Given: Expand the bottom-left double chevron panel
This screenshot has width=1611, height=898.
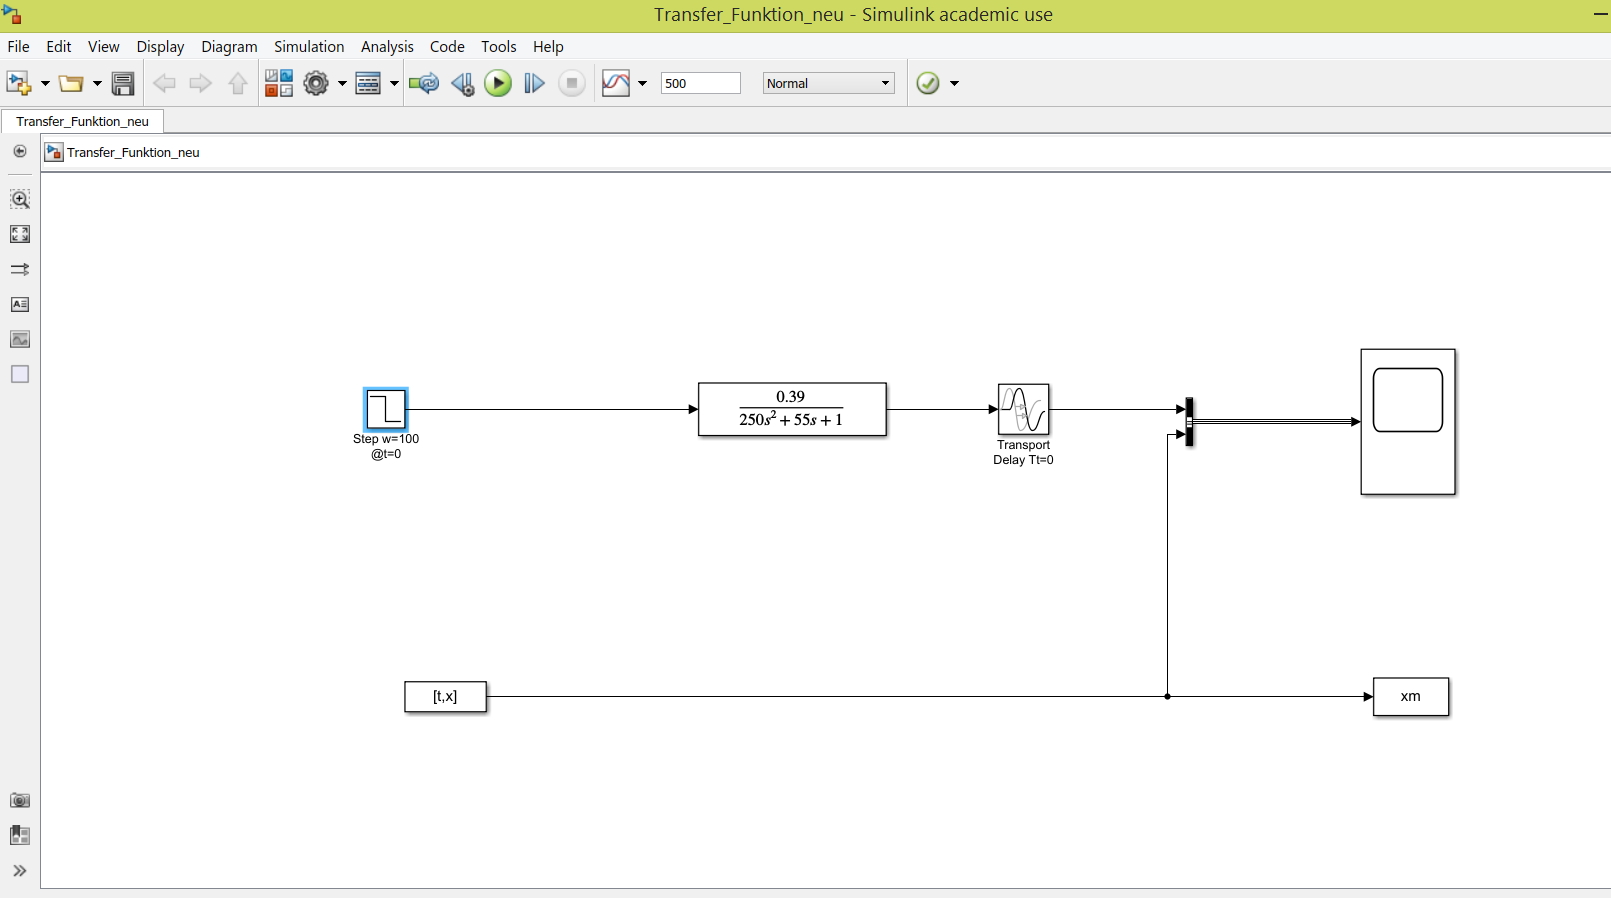Looking at the screenshot, I should click(20, 871).
